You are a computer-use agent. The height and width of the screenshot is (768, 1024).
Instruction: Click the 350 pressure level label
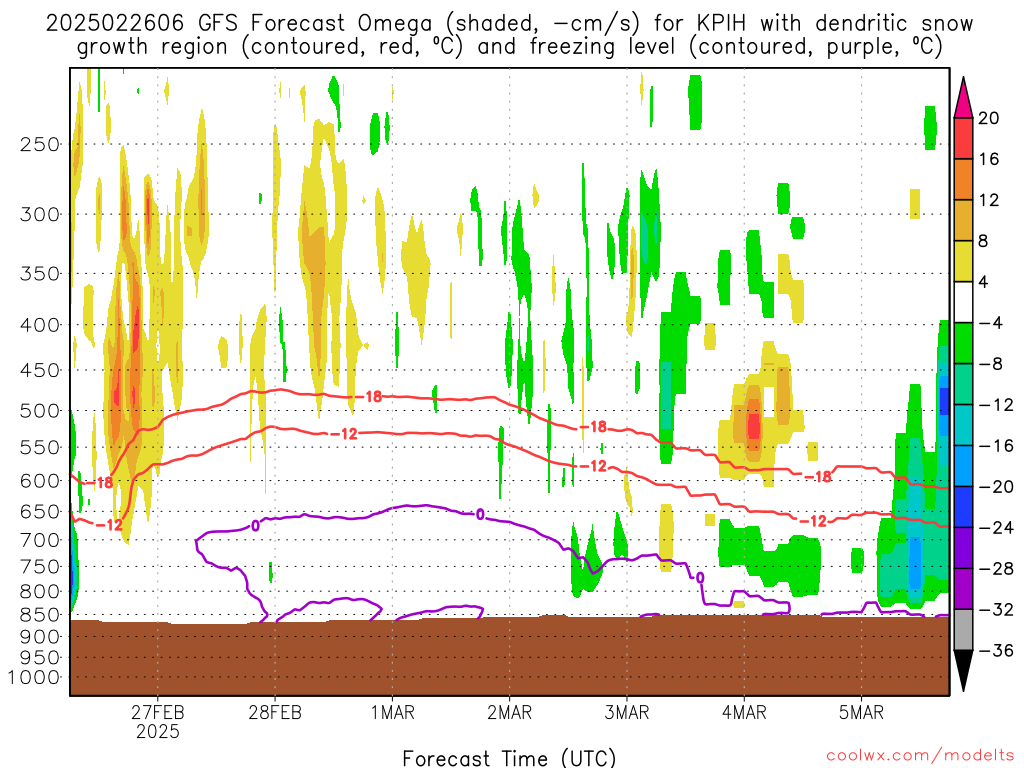tap(40, 274)
